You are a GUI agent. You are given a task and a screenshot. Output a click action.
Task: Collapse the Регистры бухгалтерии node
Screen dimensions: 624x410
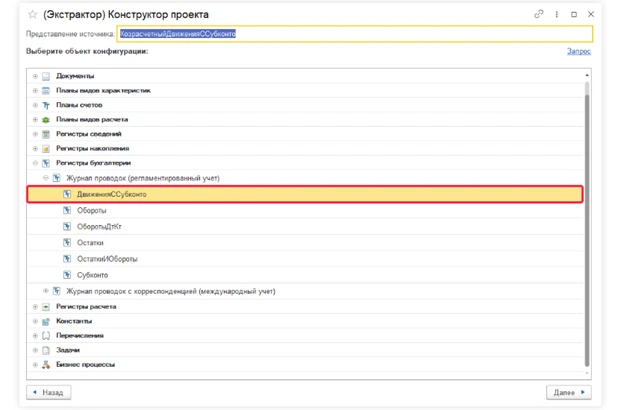coord(35,163)
